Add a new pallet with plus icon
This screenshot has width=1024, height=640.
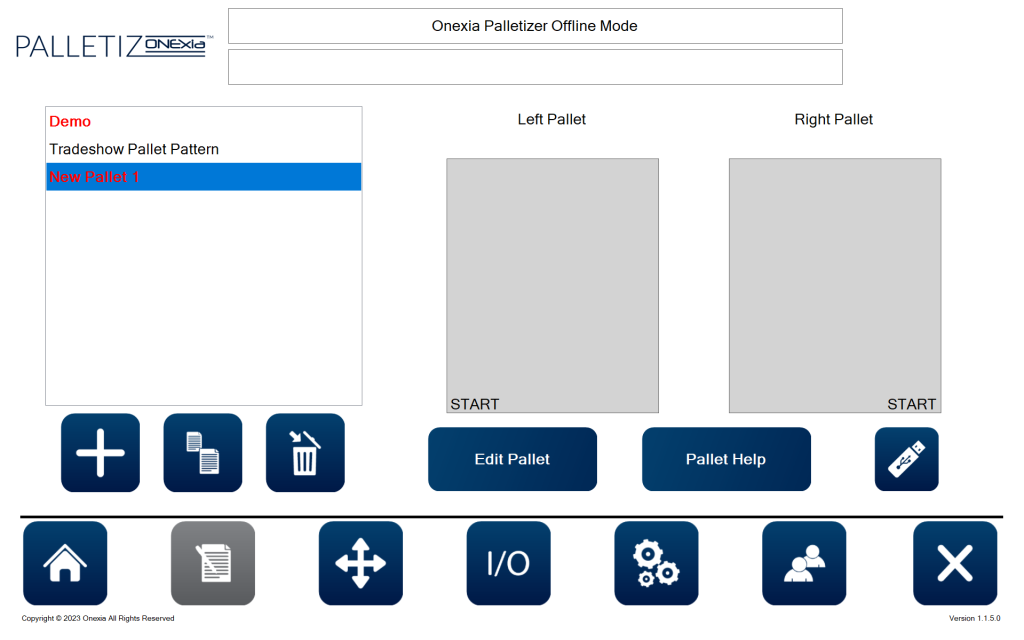click(x=100, y=453)
